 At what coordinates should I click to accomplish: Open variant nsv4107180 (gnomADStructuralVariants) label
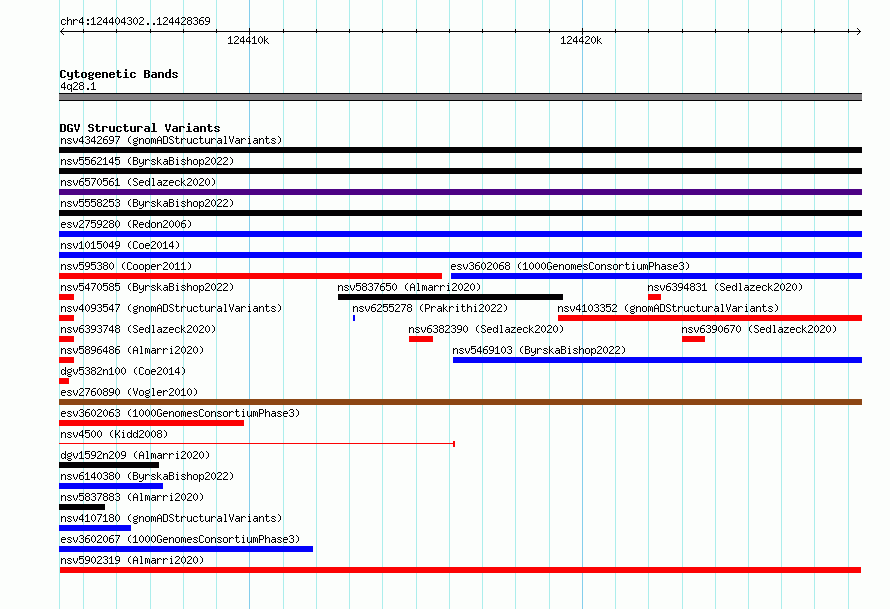(171, 518)
